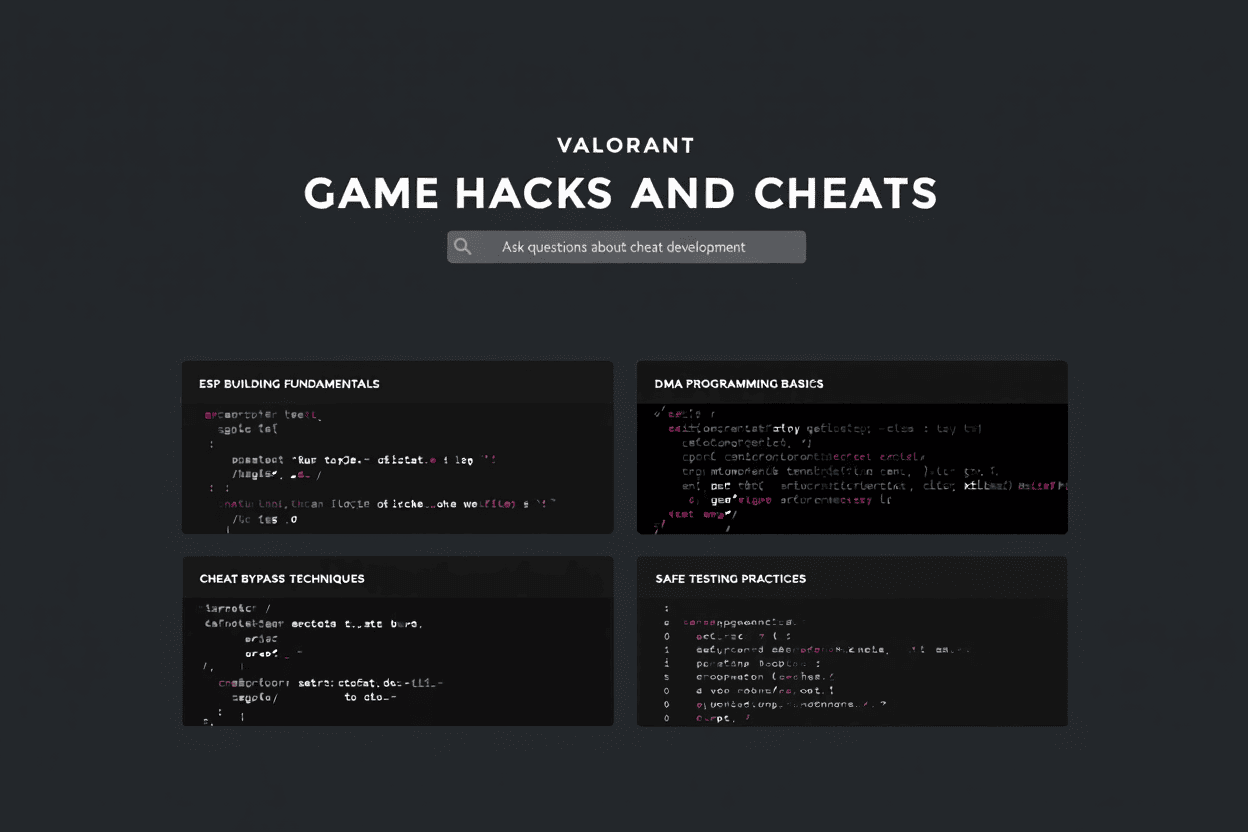The width and height of the screenshot is (1248, 832).
Task: Open the Safe Testing Practices card title
Action: 731,579
